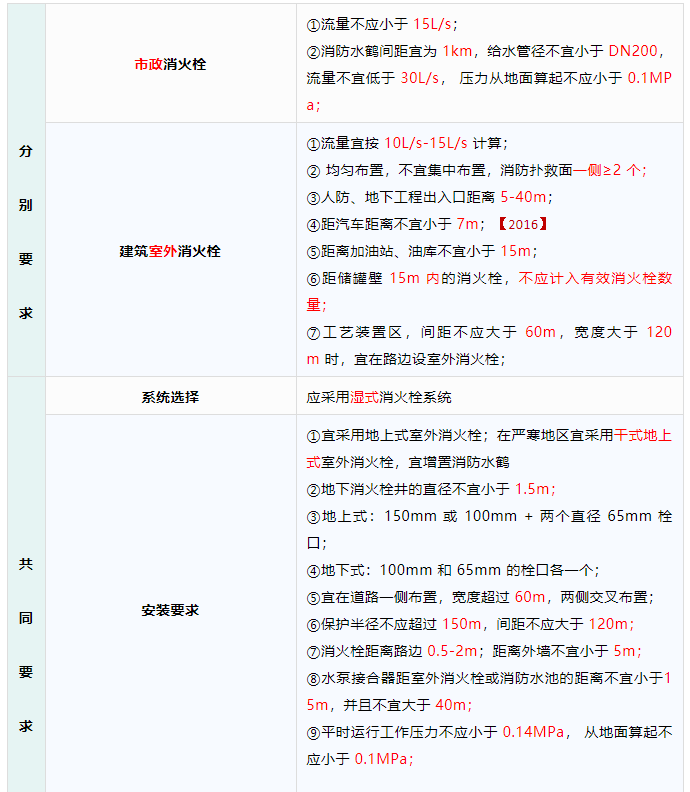Click the red 0.14MPa working pressure value

pyautogui.click(x=534, y=732)
